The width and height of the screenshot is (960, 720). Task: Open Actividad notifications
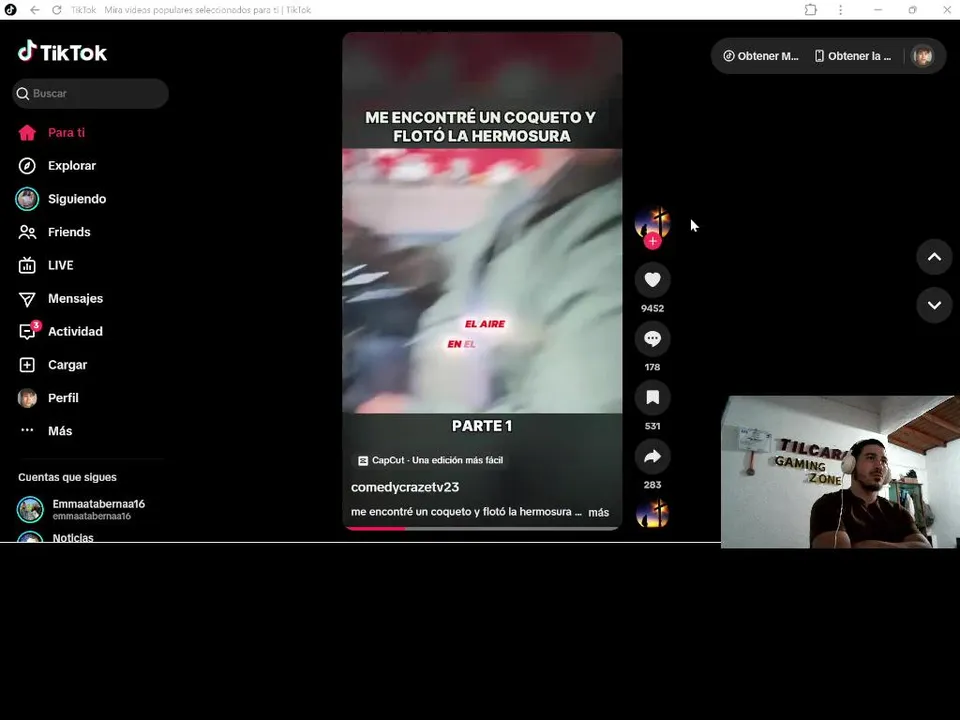coord(60,331)
